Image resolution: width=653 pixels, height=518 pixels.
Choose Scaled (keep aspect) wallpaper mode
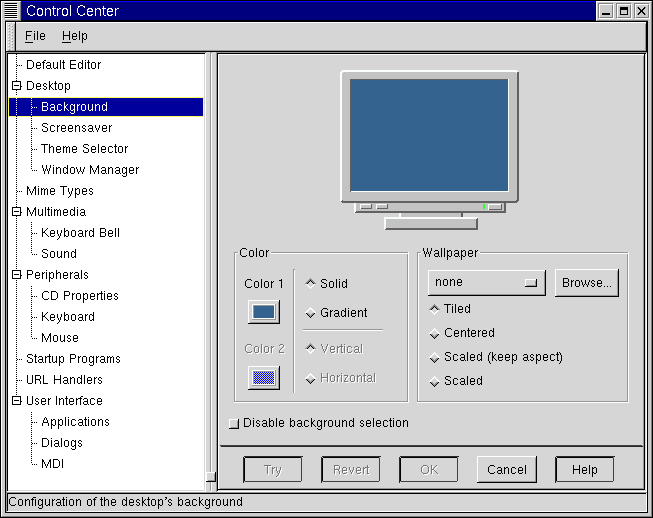[x=434, y=357]
